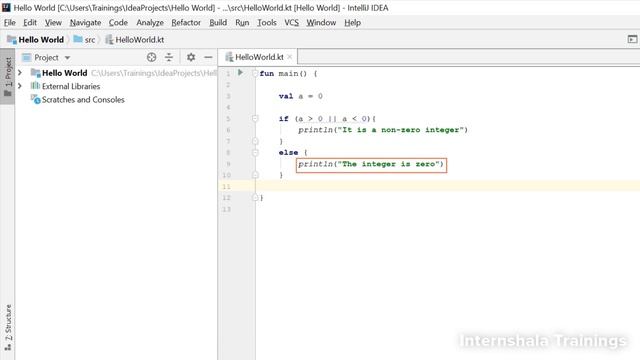
Task: Toggle the Z: Structure side tab
Action: (7, 328)
